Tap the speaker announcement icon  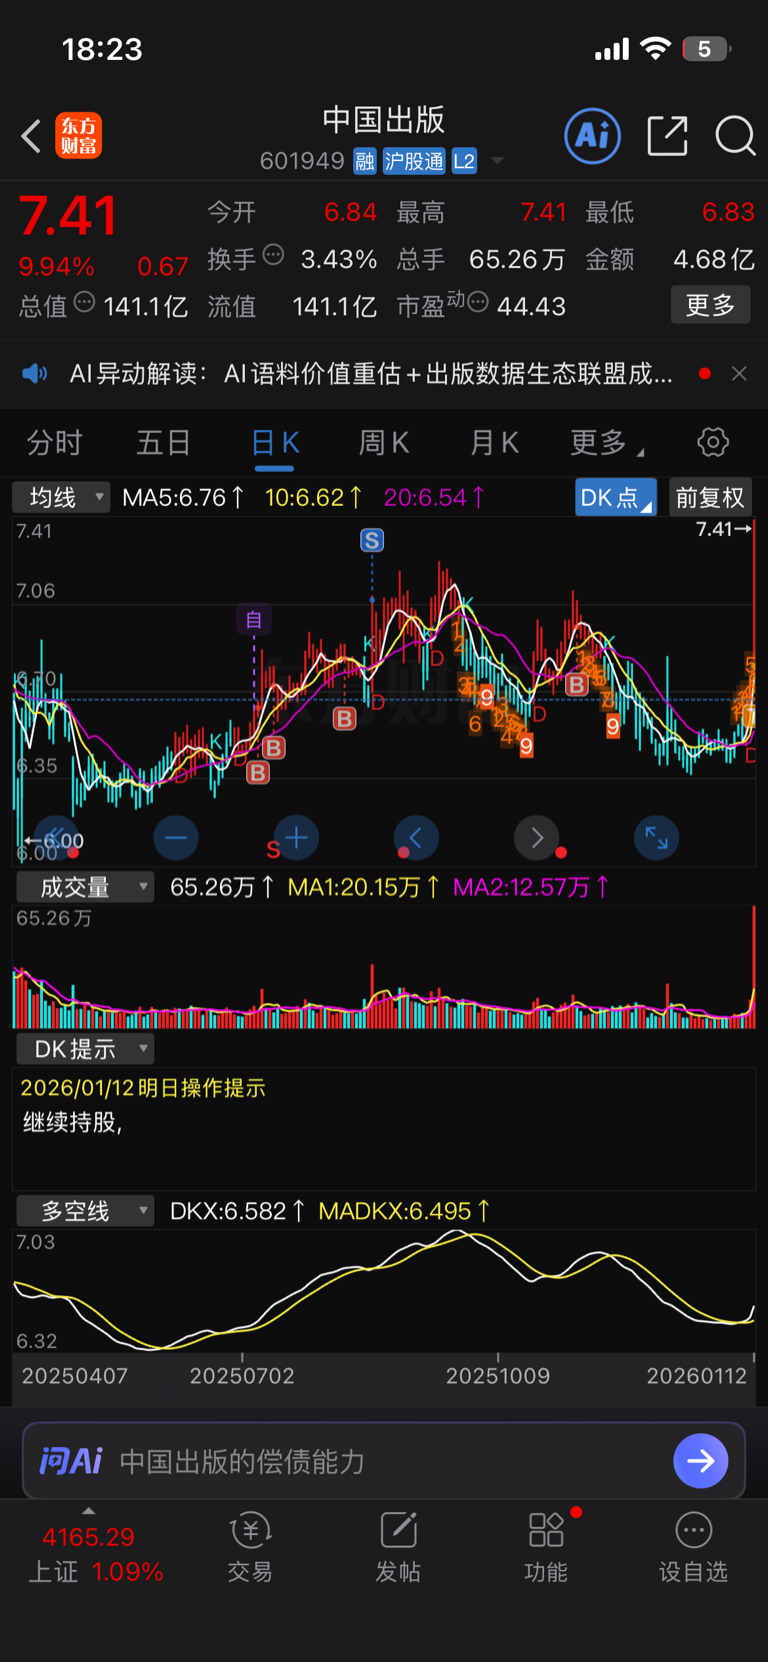click(35, 374)
